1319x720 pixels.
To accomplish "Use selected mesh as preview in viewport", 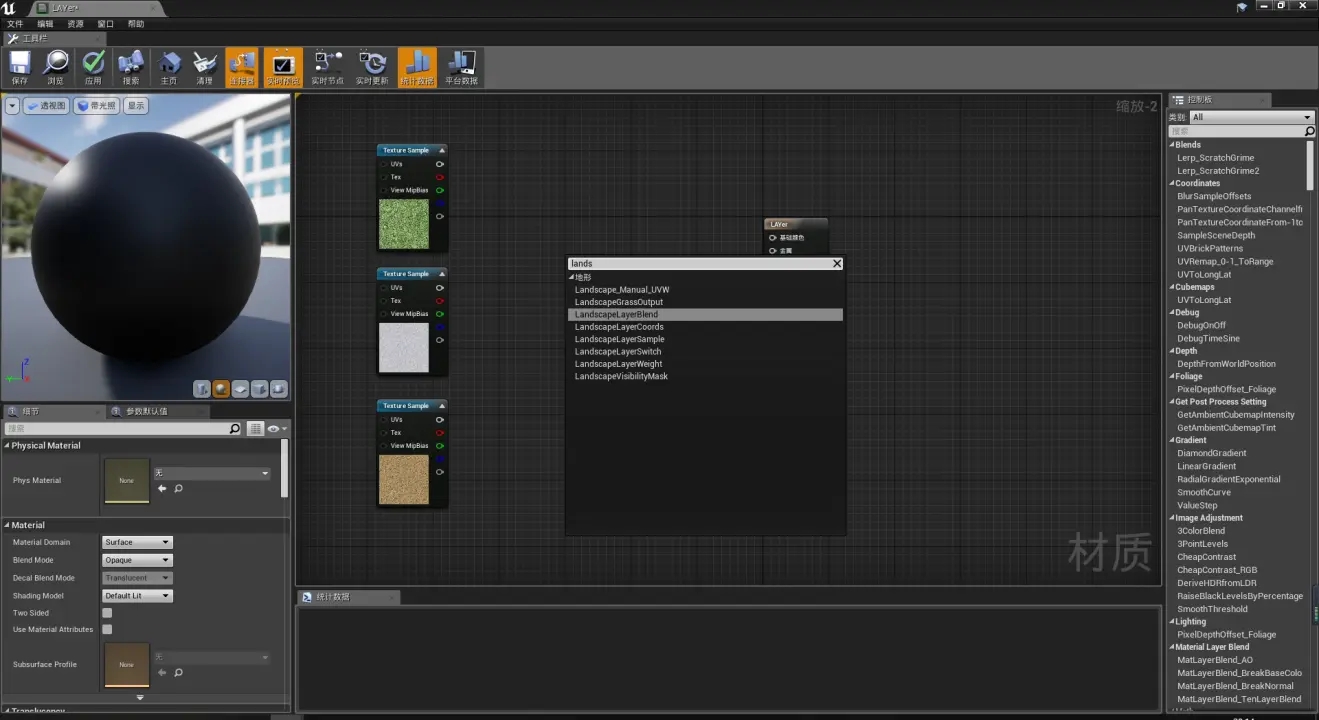I will coord(279,389).
